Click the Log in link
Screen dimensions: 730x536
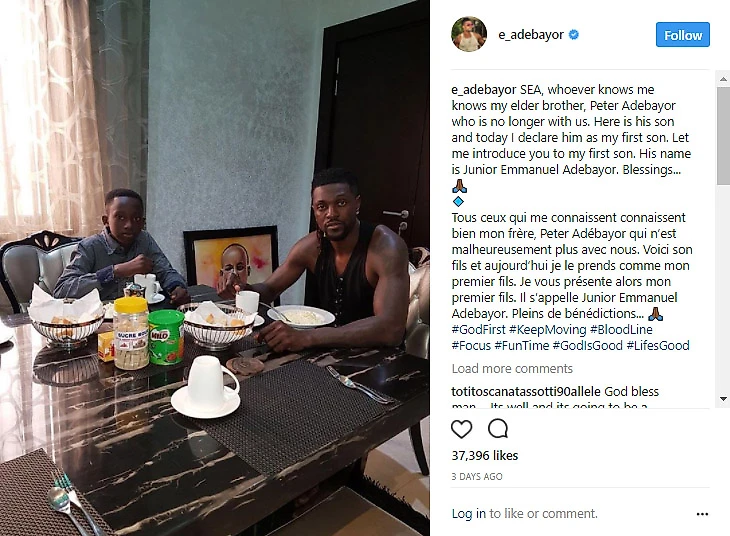point(468,514)
